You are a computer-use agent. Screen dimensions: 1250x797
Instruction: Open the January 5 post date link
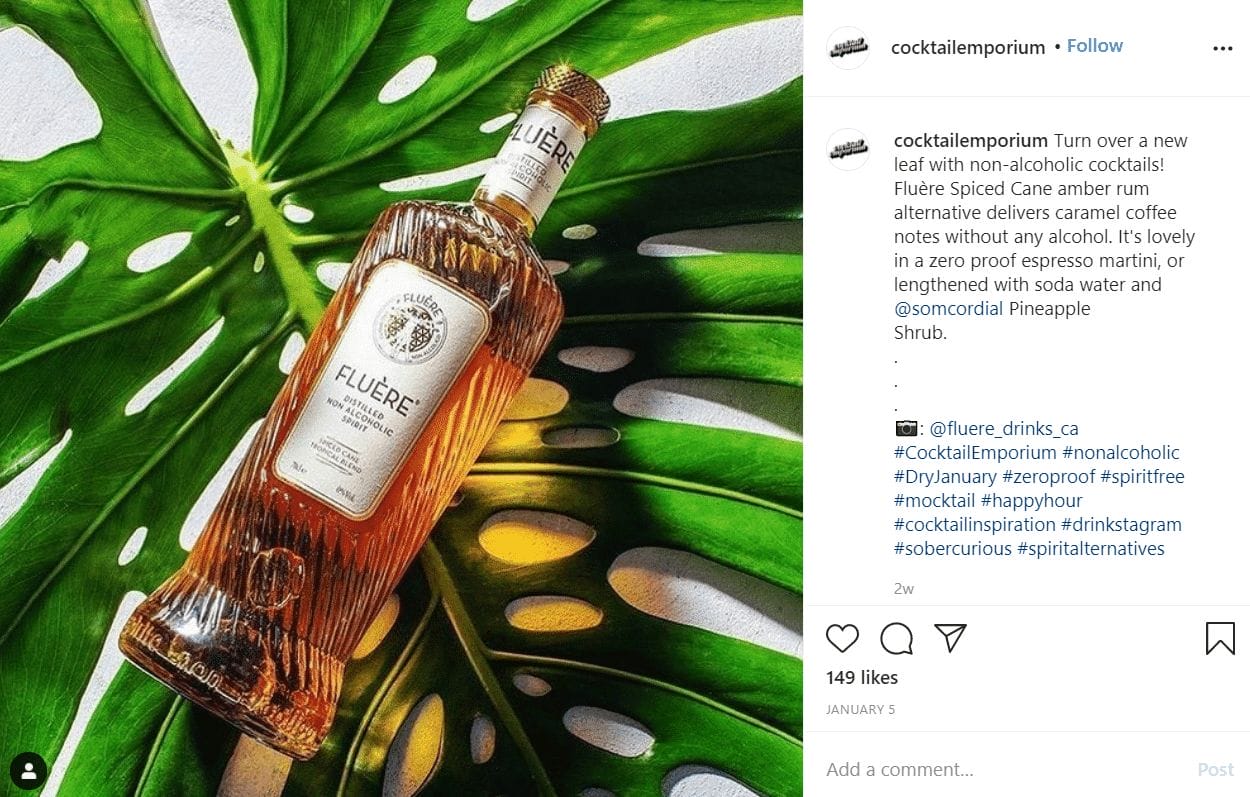(860, 709)
